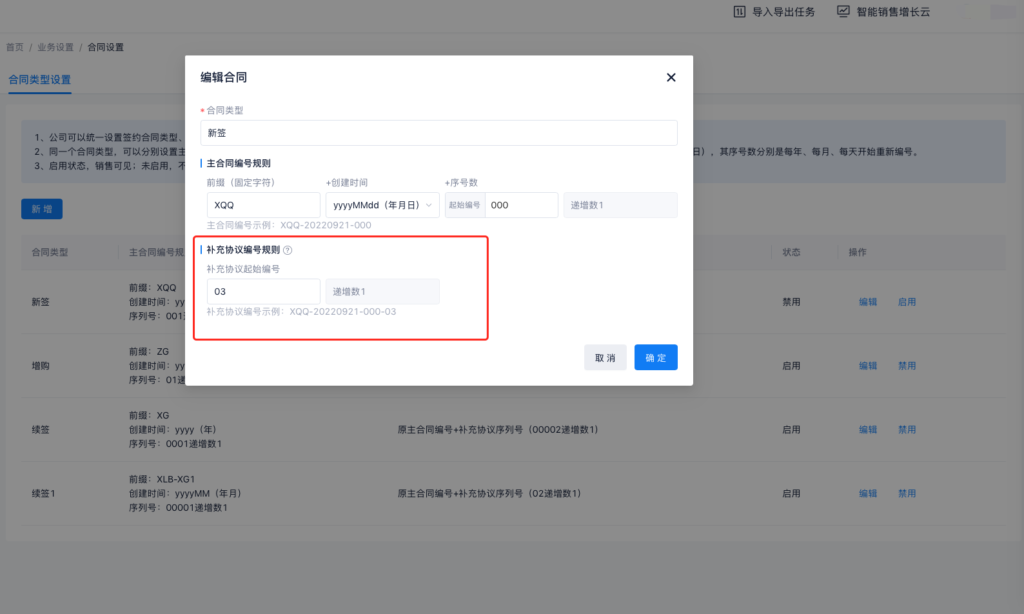Edit the 续签1 contract type row
Screen dimensions: 1024x614
point(868,494)
